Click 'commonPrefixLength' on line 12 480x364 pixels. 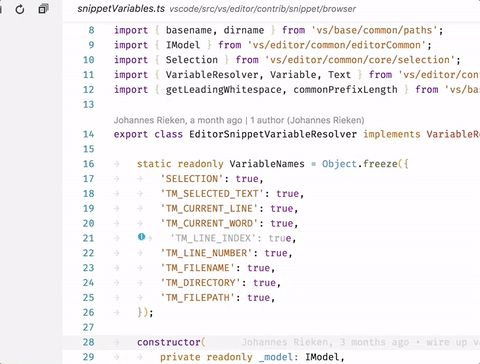point(345,90)
